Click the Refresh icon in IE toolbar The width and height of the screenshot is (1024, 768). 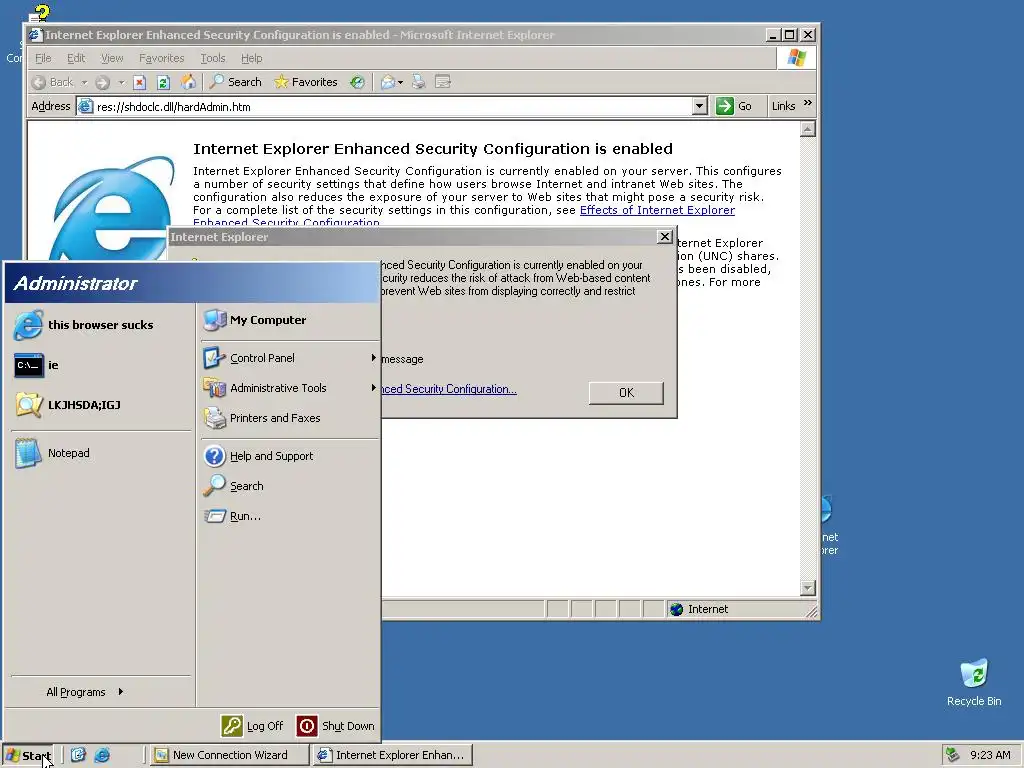(x=163, y=82)
